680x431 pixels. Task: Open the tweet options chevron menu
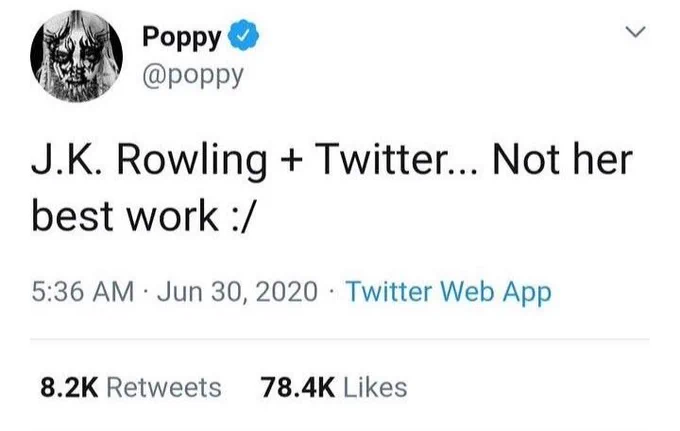(x=636, y=32)
